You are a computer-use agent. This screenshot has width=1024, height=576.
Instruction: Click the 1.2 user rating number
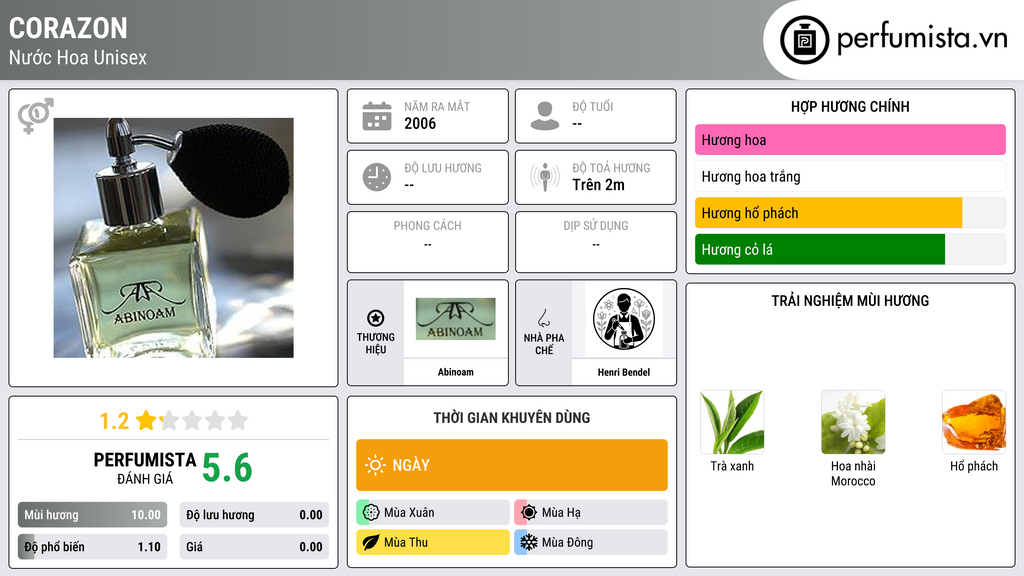coord(114,421)
